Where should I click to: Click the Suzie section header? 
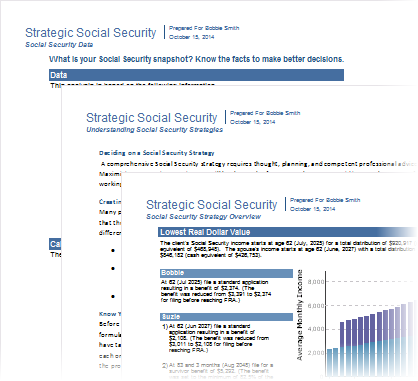pyautogui.click(x=226, y=317)
